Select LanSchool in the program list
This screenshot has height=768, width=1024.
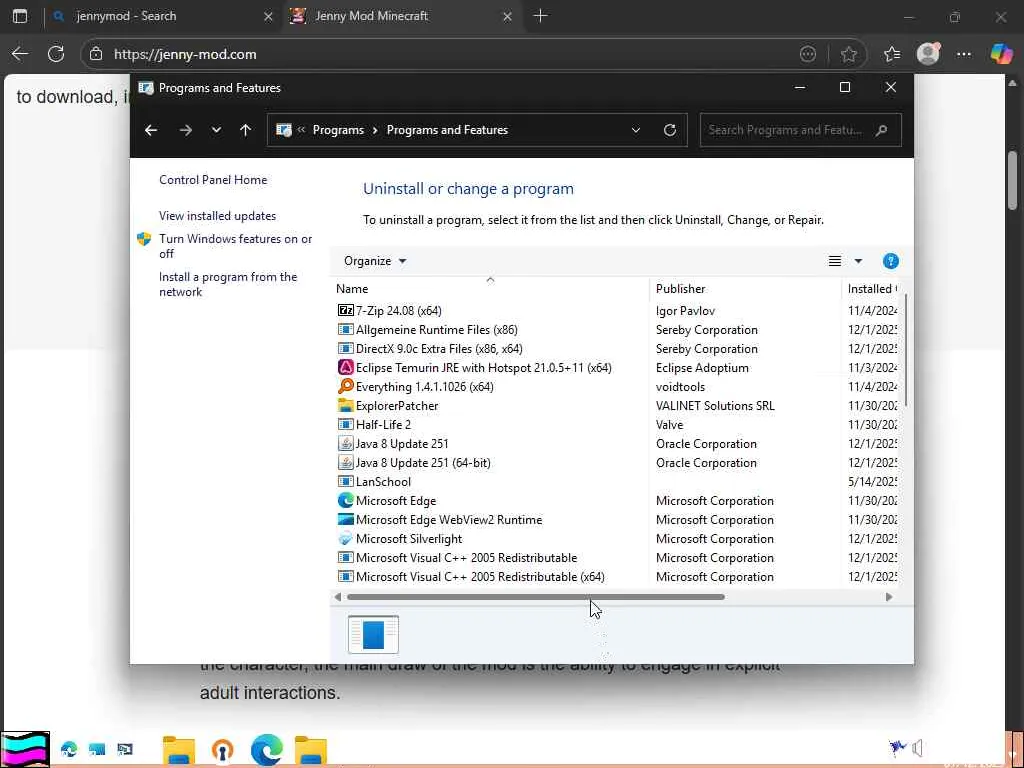[383, 482]
